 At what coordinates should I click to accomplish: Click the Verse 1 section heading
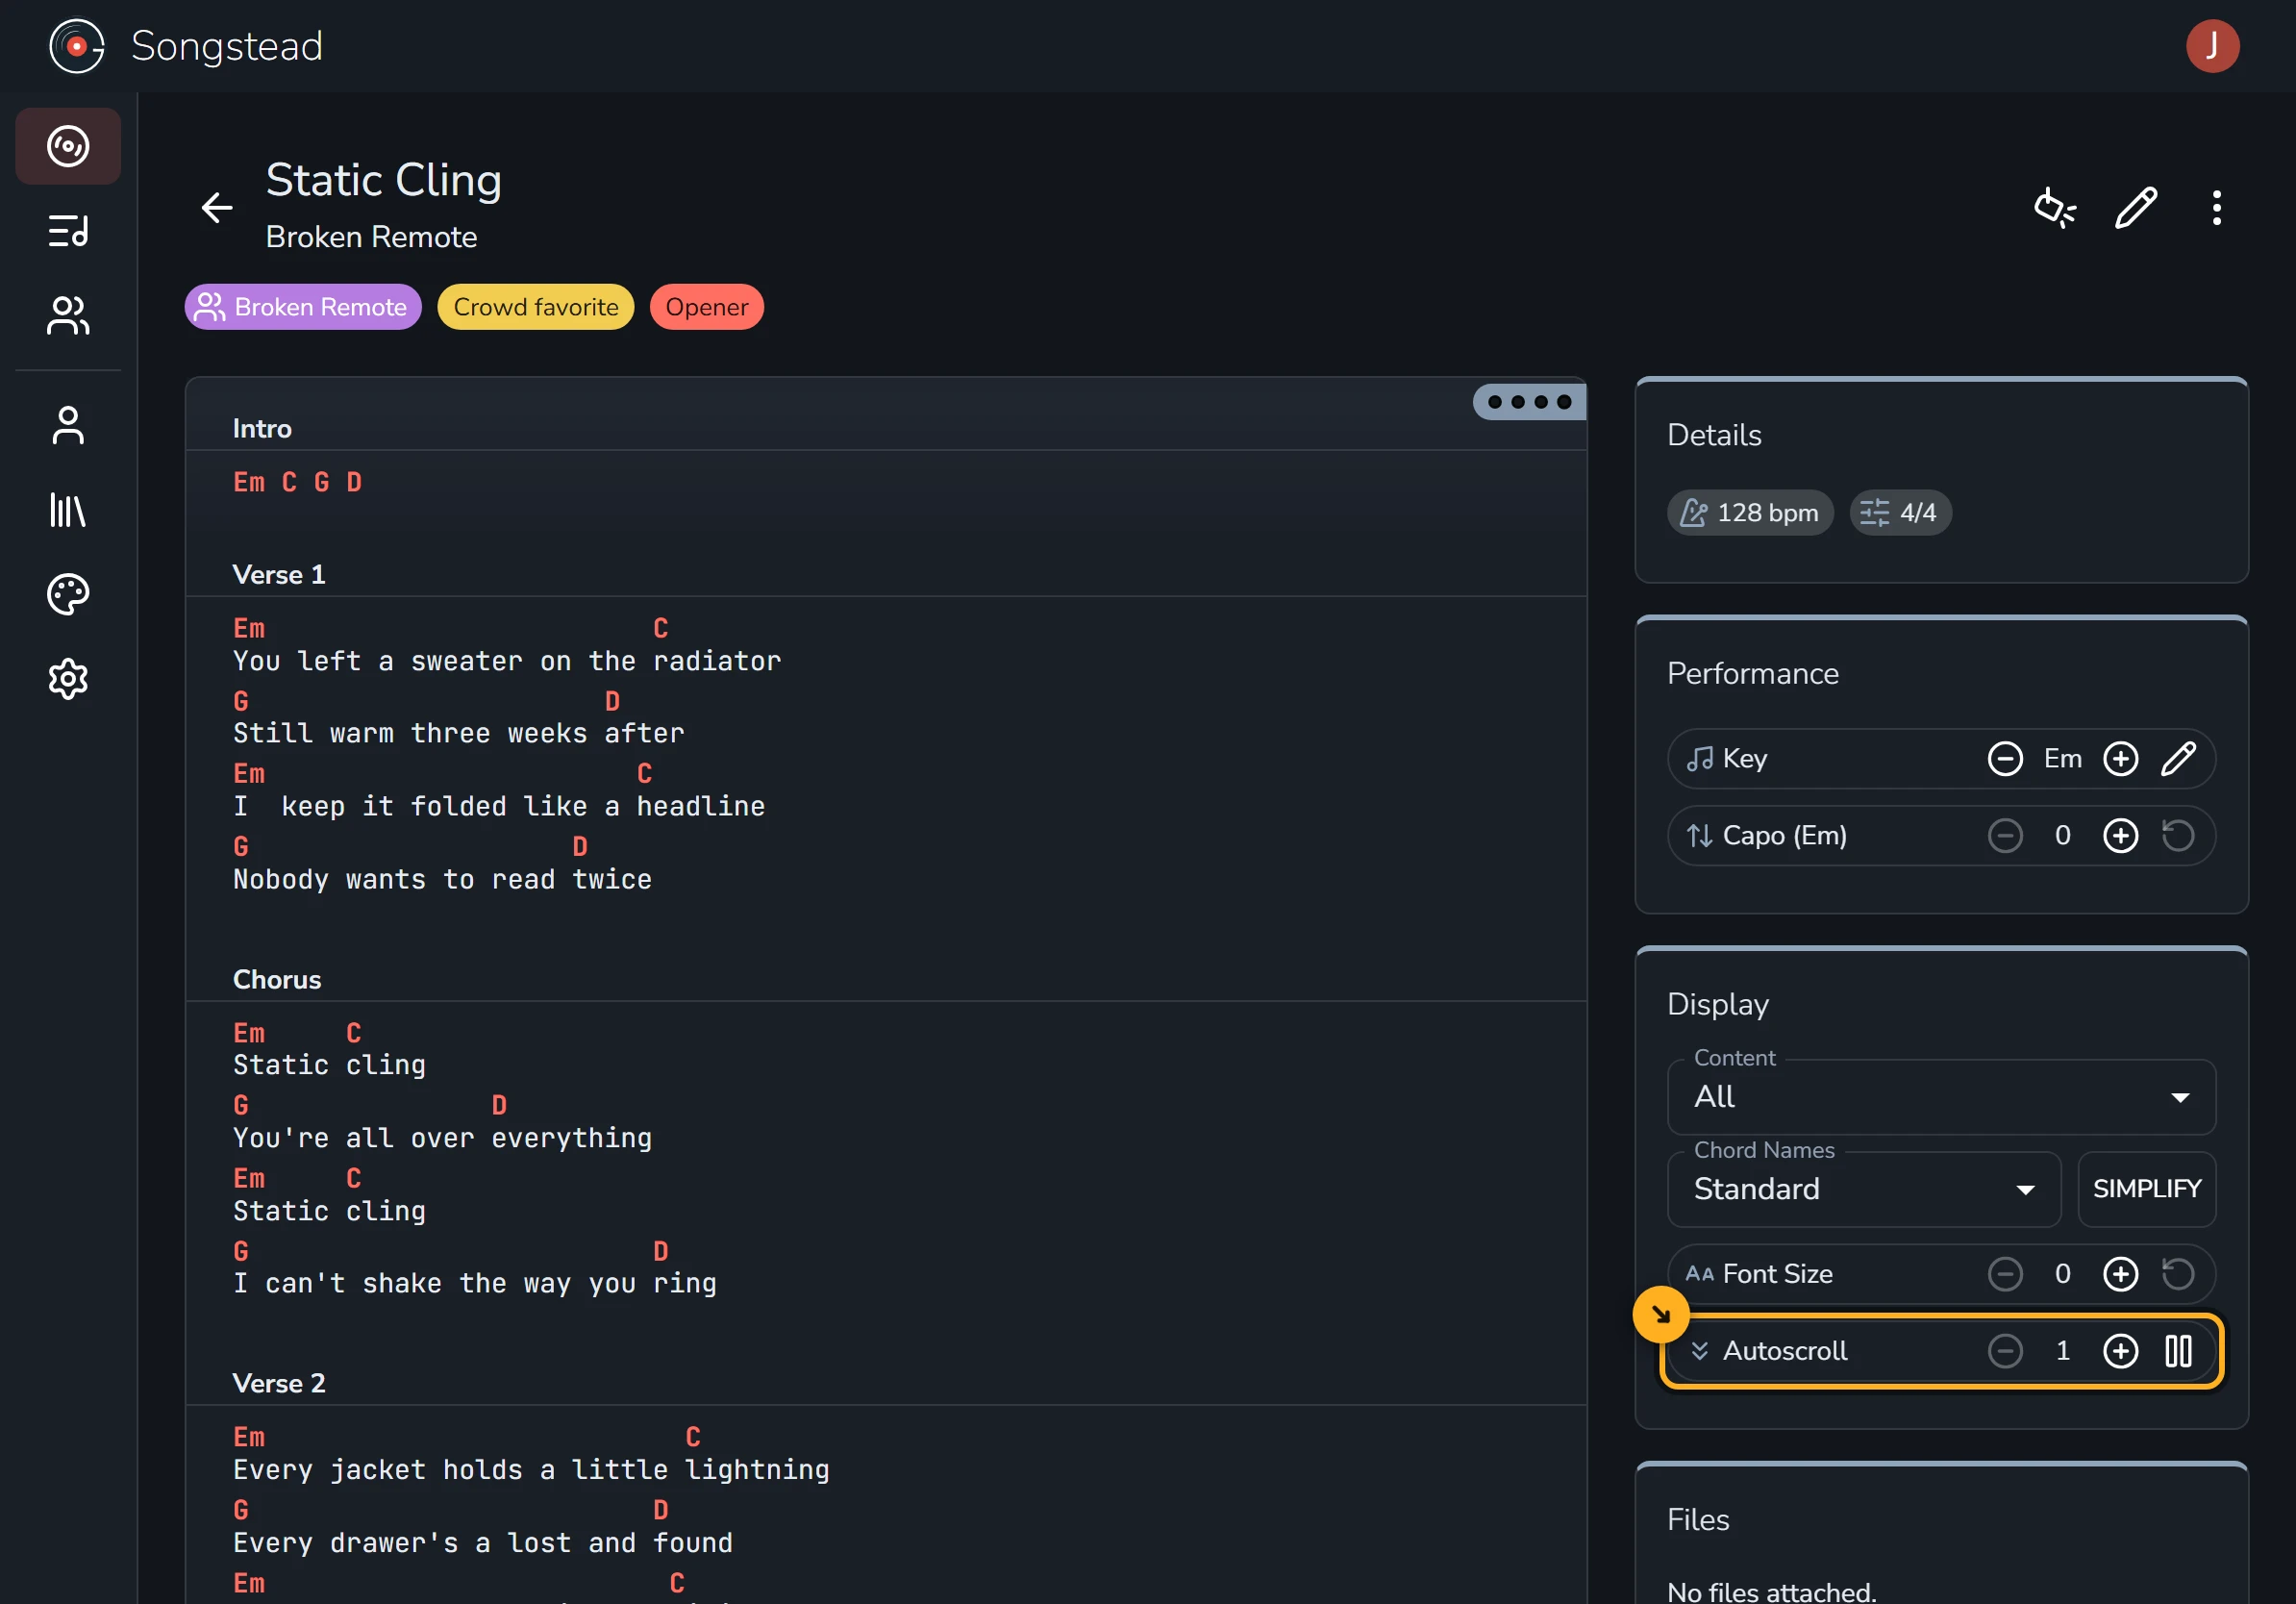point(279,575)
